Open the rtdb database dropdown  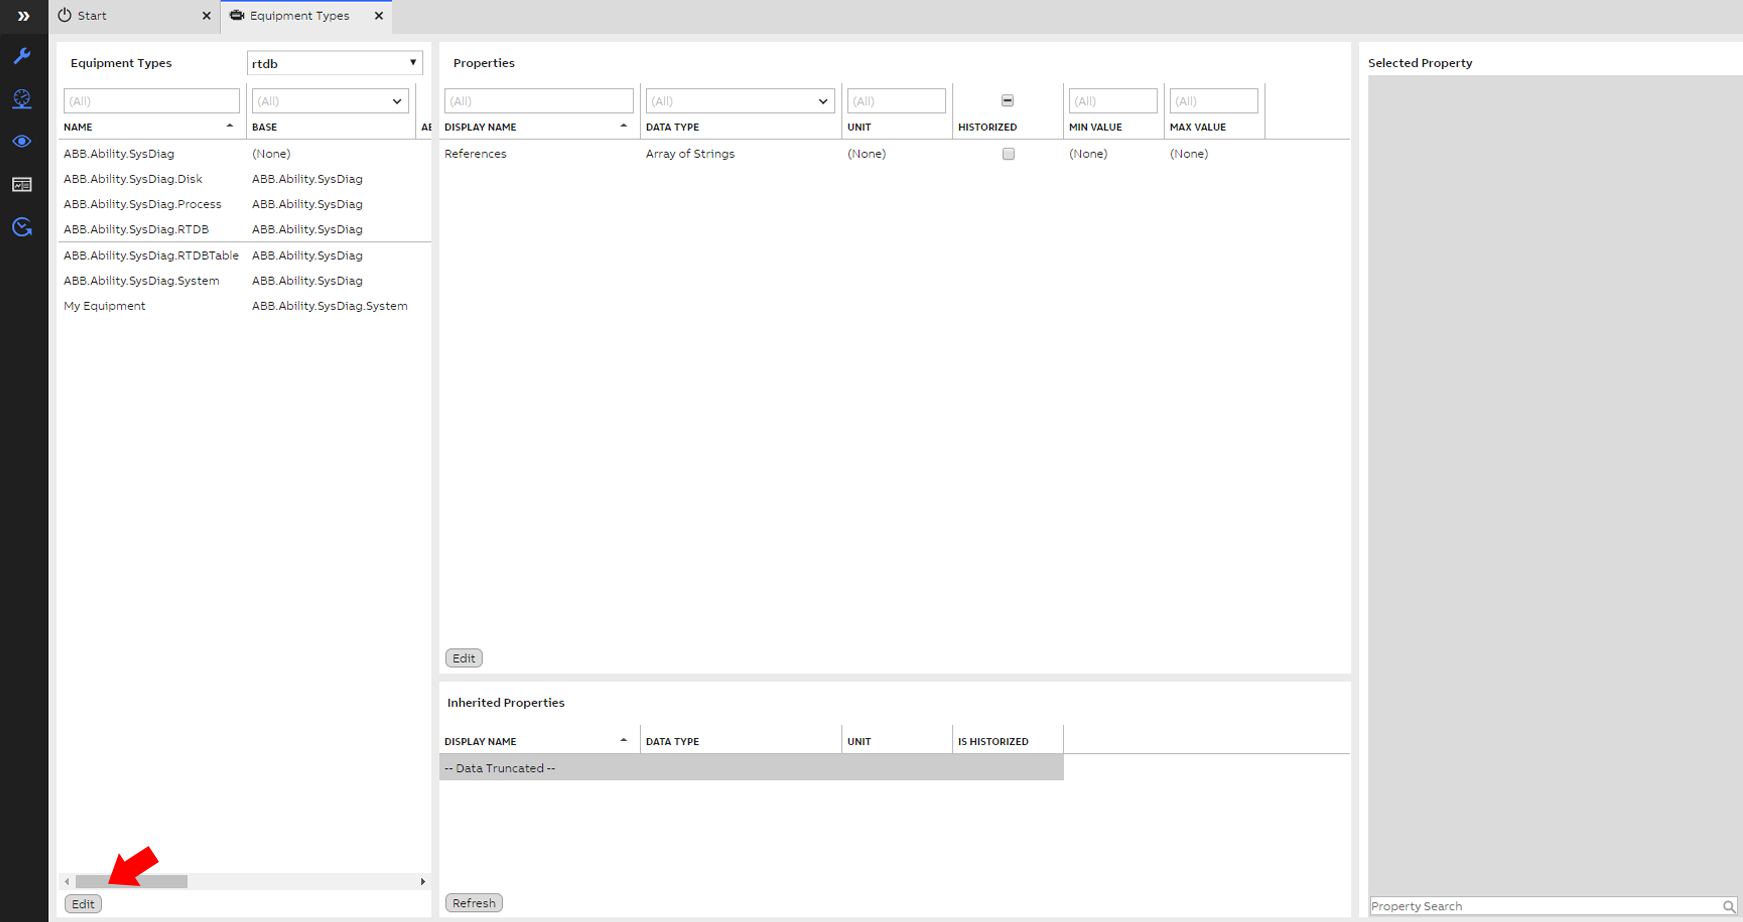pos(335,63)
